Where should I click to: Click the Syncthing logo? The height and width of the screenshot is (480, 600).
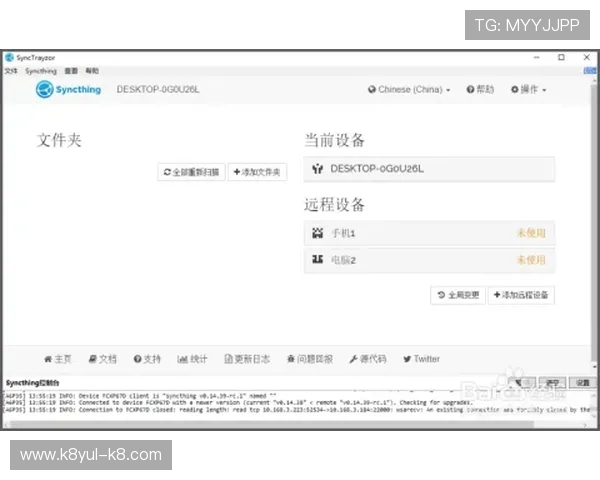pos(68,90)
